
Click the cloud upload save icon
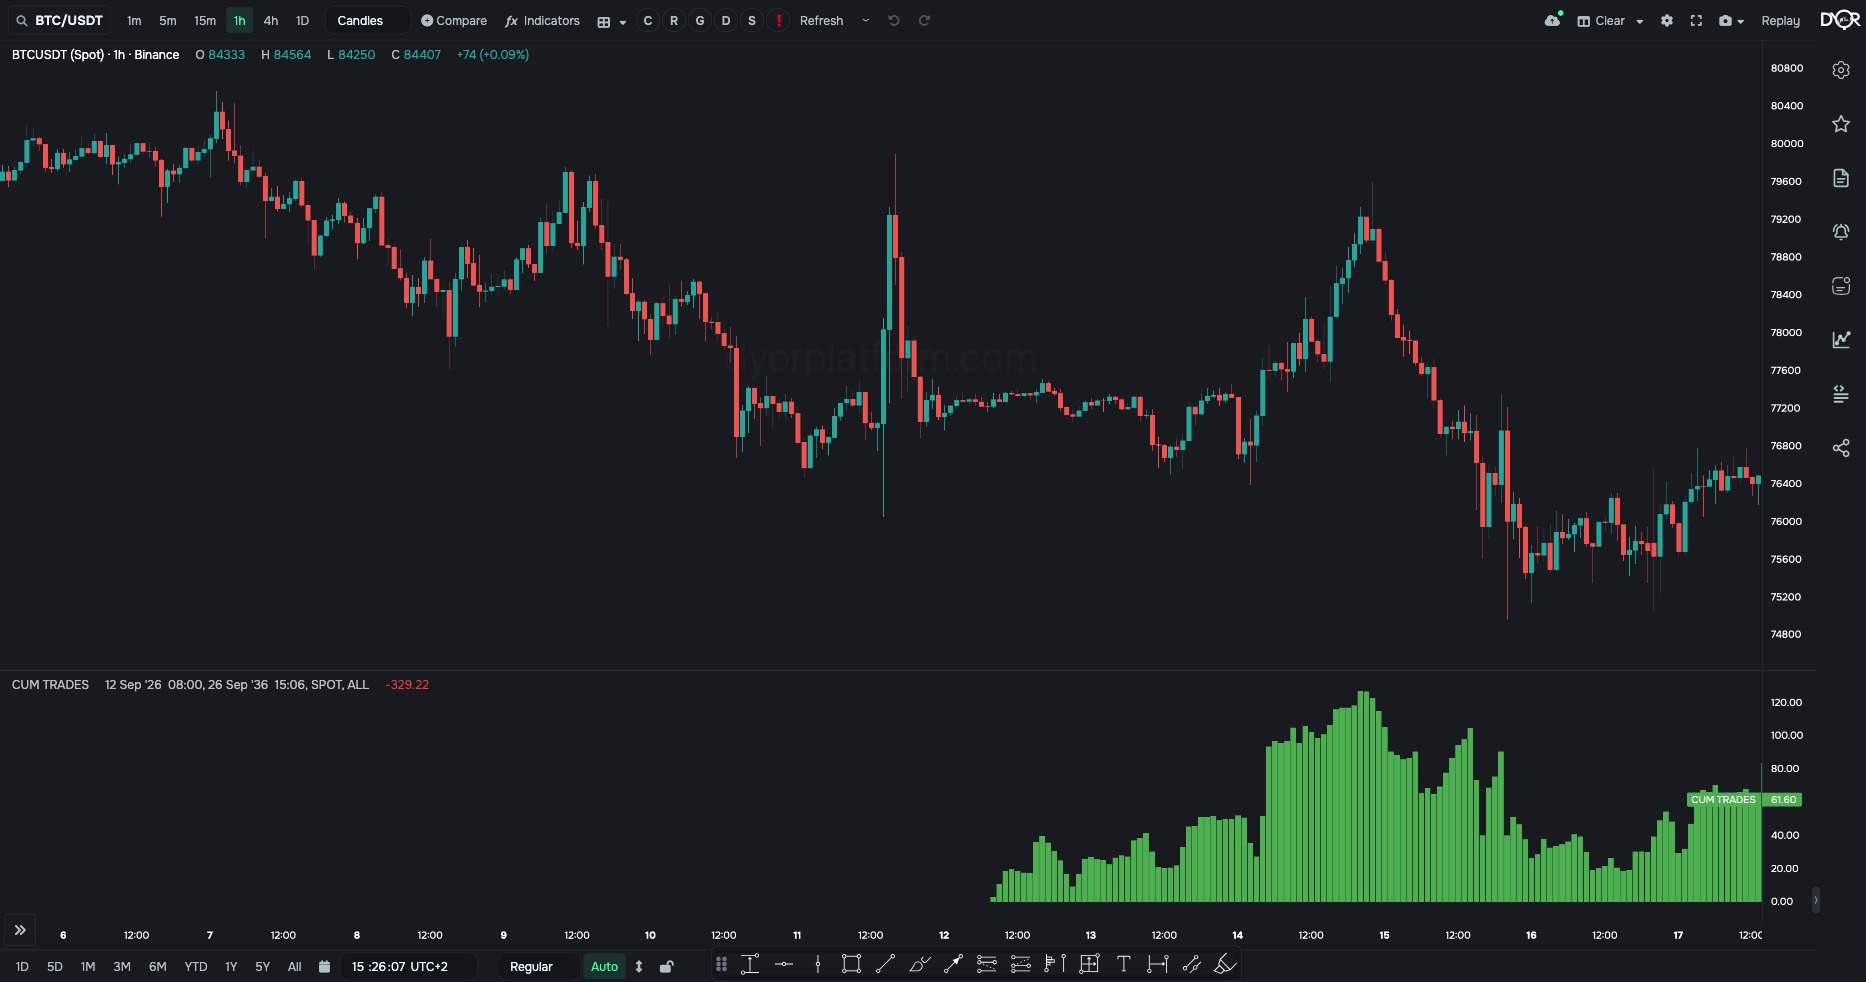click(1552, 20)
